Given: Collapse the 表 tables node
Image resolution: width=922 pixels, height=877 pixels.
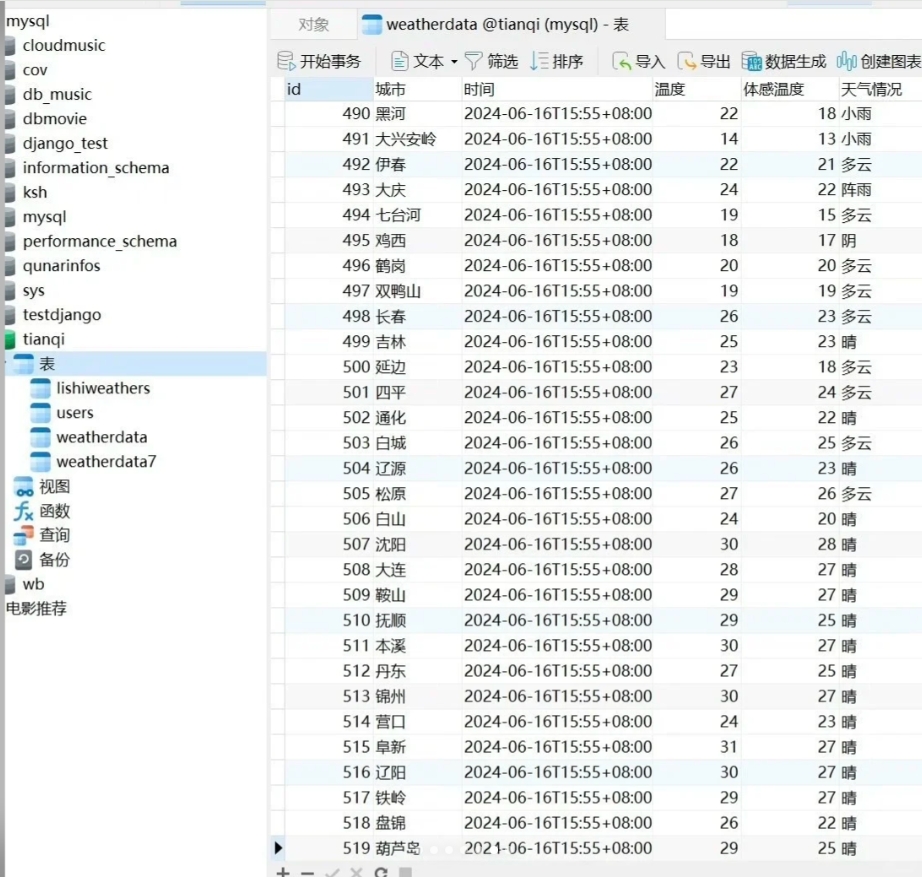Looking at the screenshot, I should click(6, 364).
